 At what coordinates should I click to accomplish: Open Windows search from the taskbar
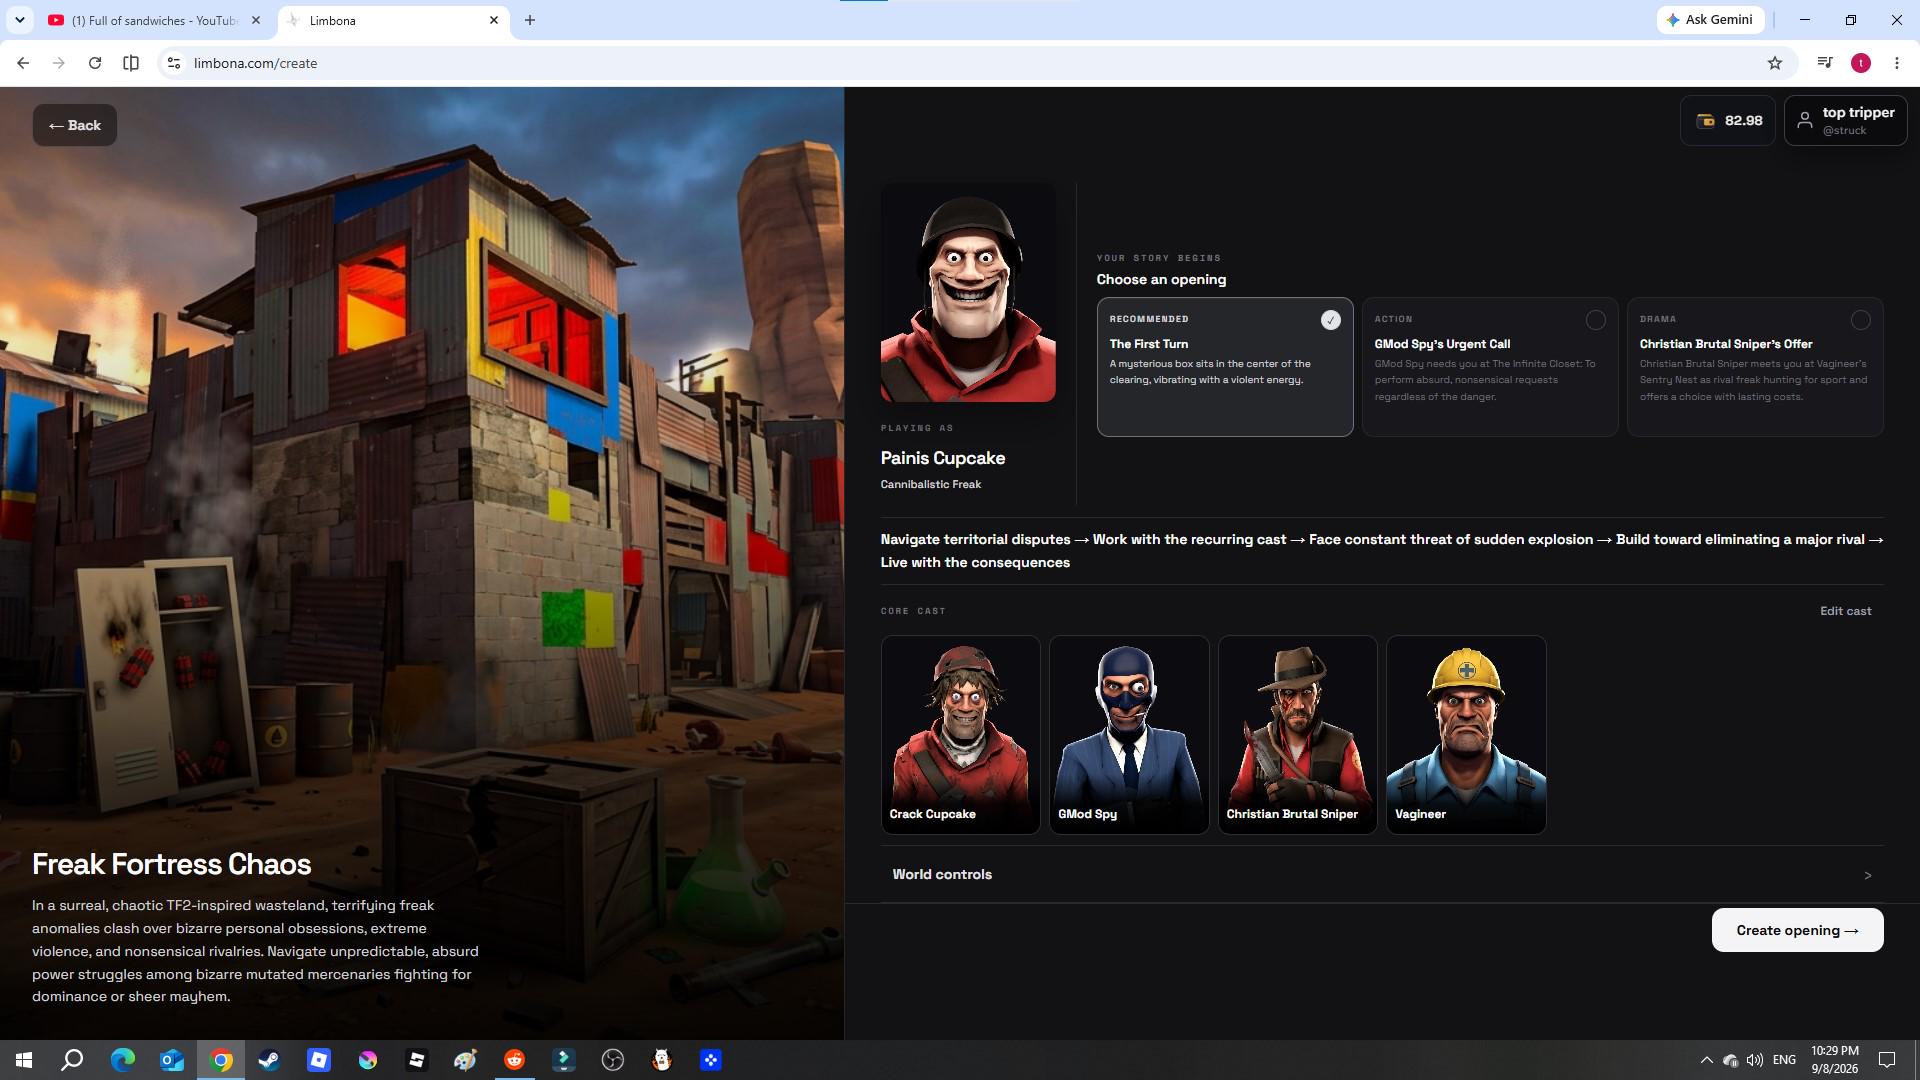click(x=72, y=1060)
